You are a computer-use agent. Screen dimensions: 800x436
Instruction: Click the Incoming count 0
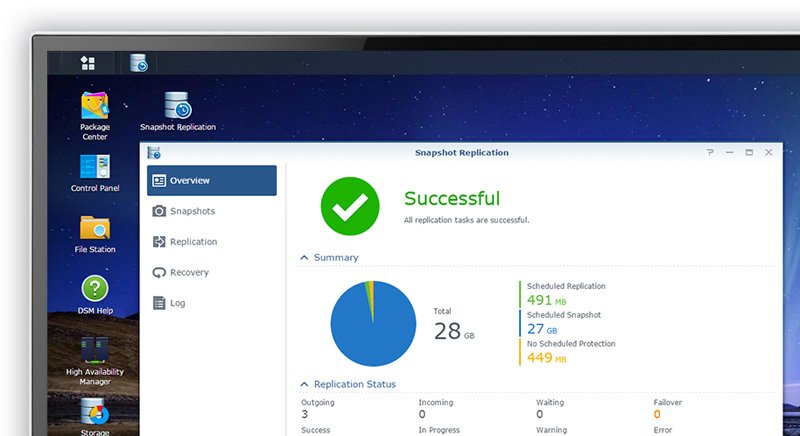point(422,414)
